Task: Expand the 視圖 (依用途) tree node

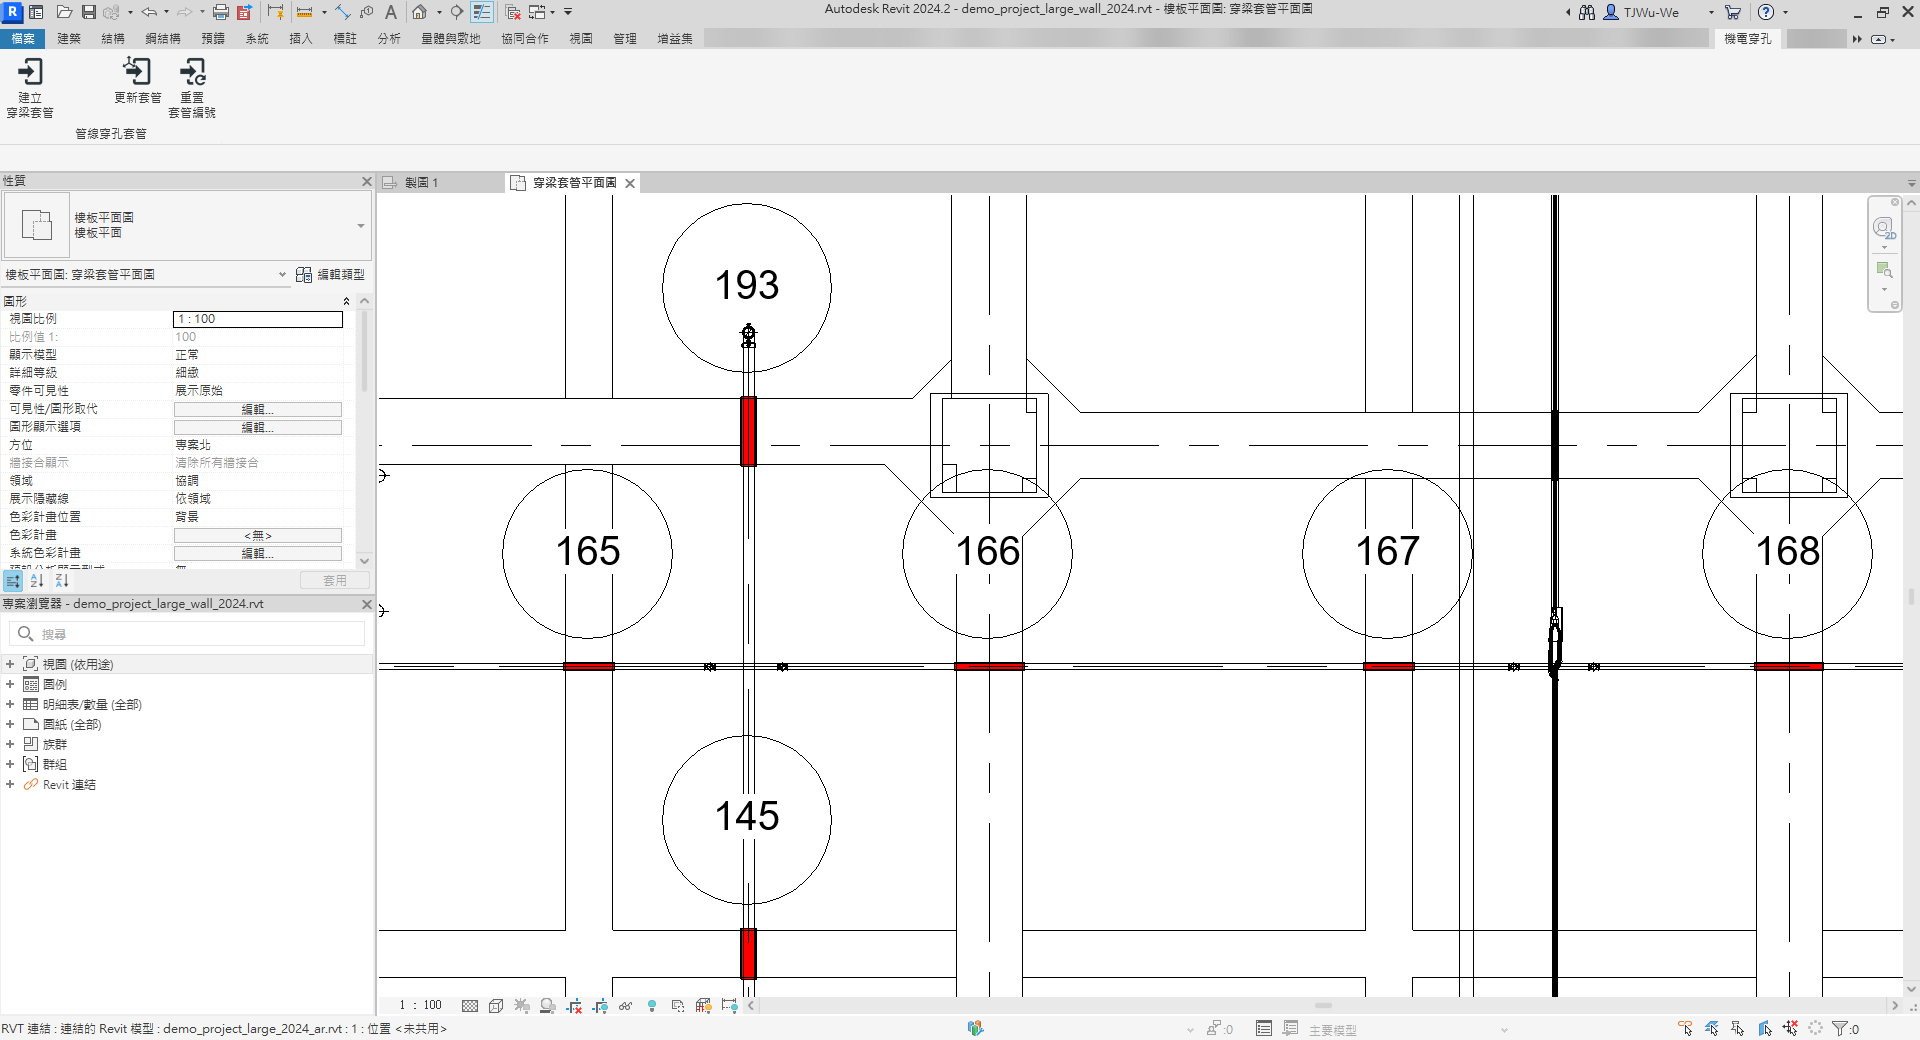Action: point(10,664)
